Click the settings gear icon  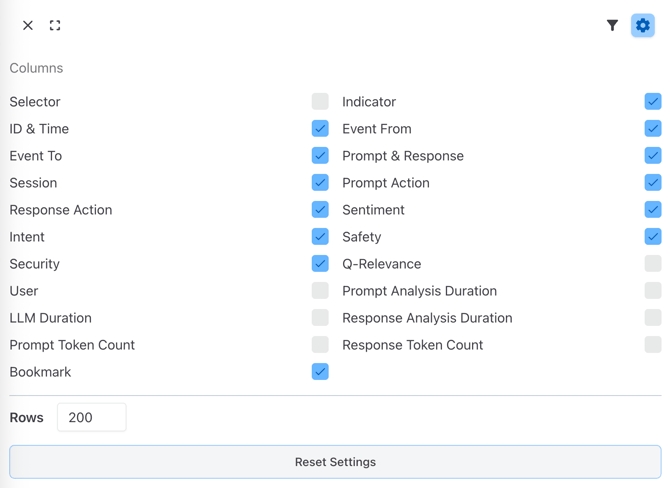[642, 26]
